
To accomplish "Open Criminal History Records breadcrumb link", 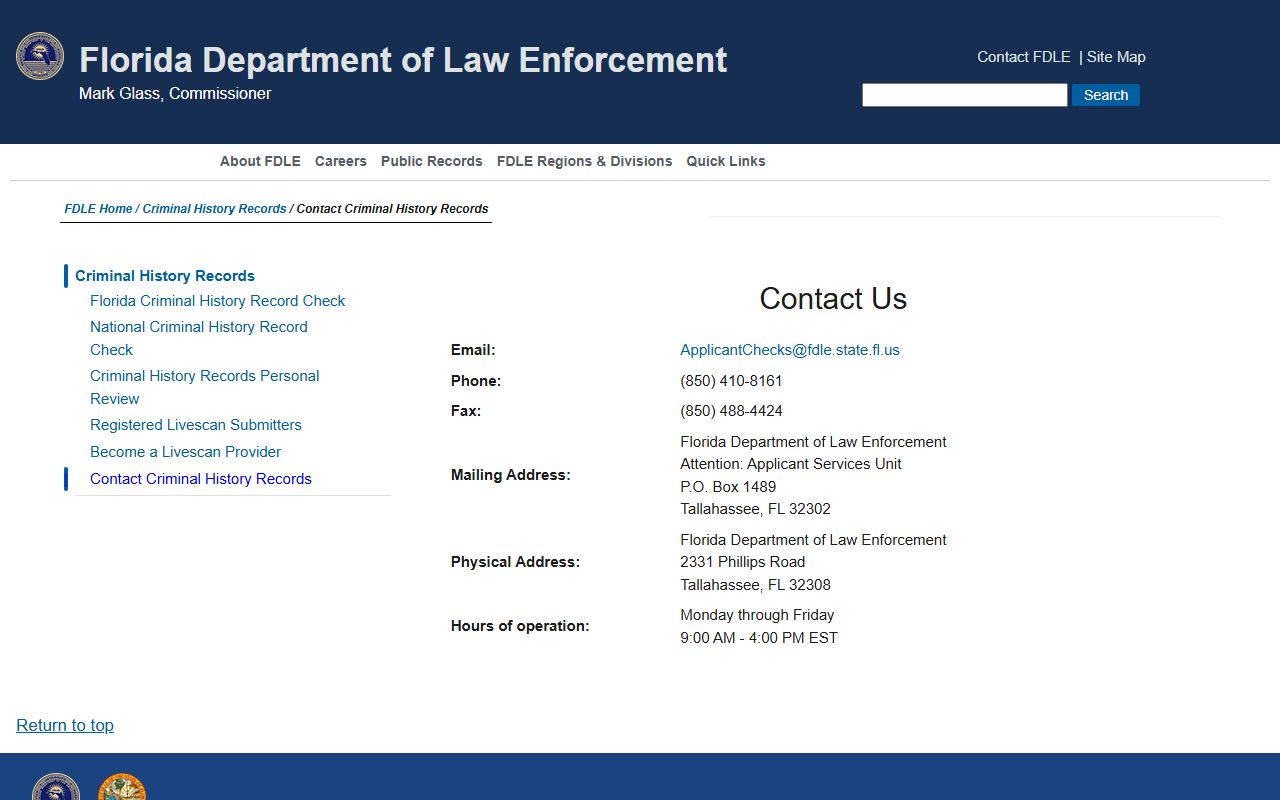I will pyautogui.click(x=214, y=209).
